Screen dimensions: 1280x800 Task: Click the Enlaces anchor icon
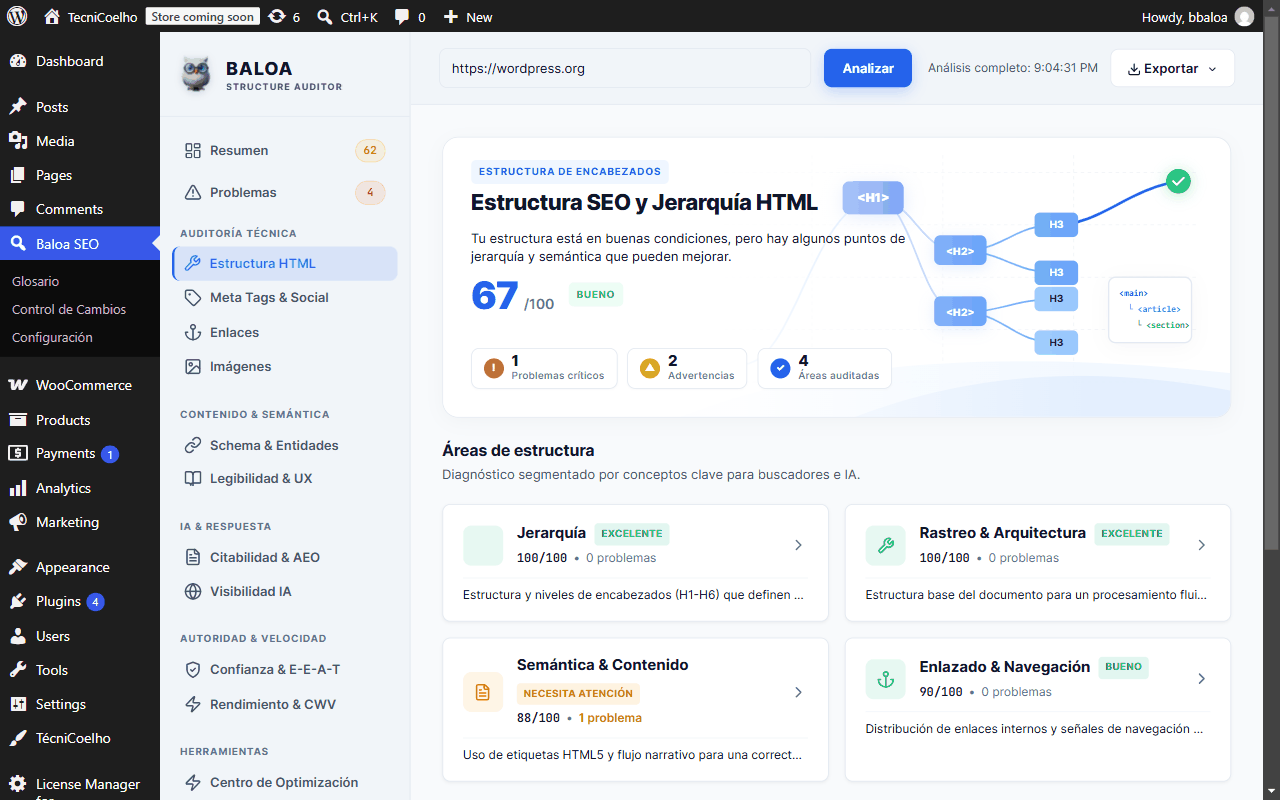[193, 332]
